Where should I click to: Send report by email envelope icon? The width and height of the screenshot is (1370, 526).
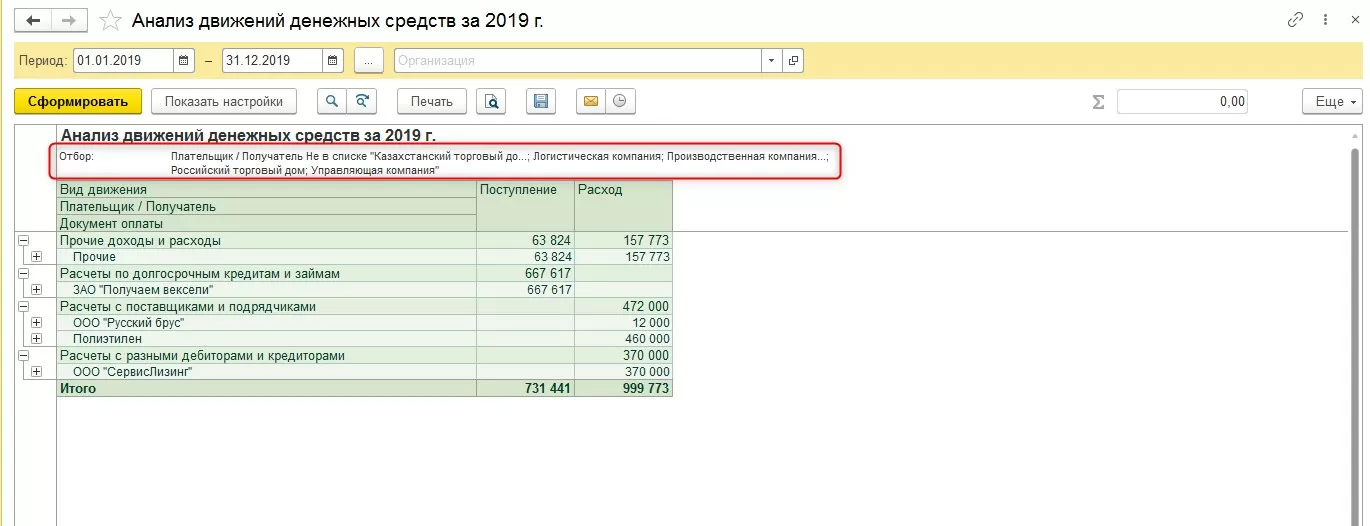point(591,101)
